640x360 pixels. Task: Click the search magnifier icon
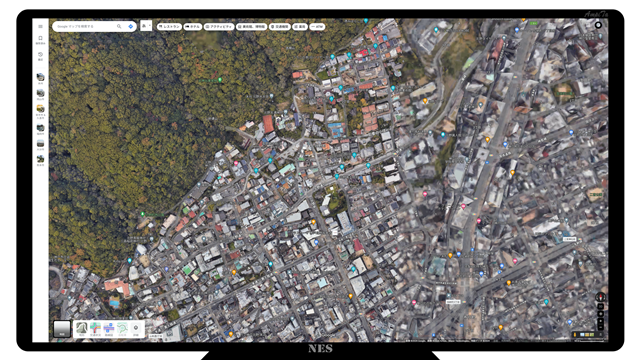(x=119, y=27)
